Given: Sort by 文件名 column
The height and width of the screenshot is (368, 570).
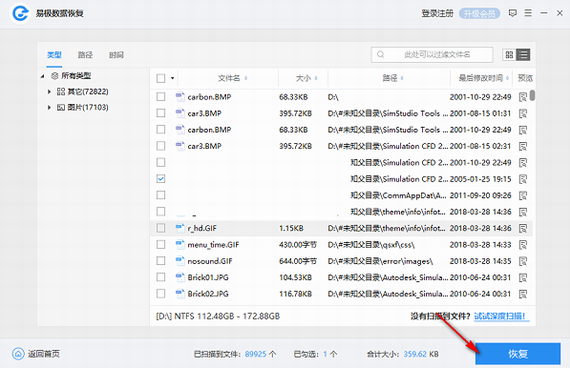Looking at the screenshot, I should (x=233, y=78).
